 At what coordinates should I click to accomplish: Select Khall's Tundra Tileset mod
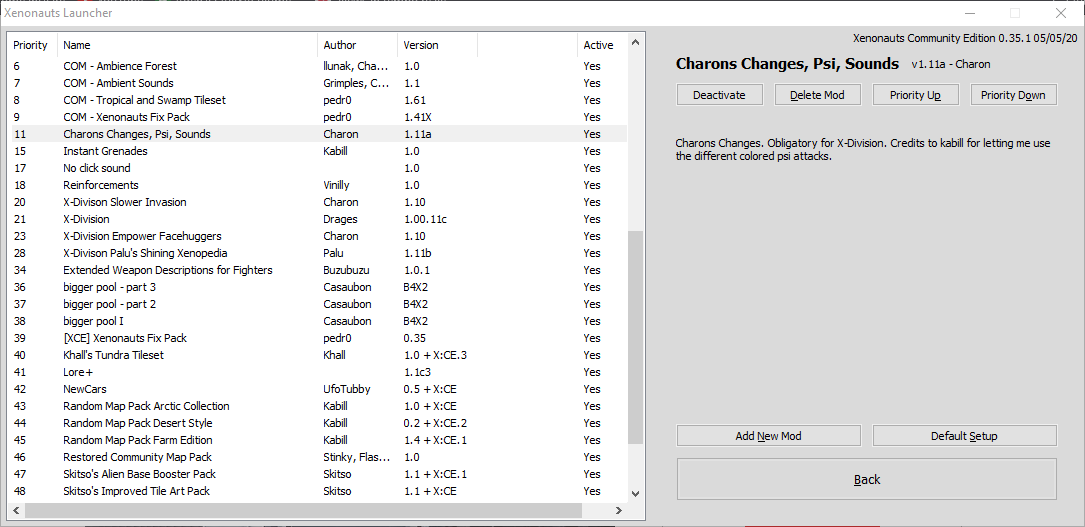(318, 355)
